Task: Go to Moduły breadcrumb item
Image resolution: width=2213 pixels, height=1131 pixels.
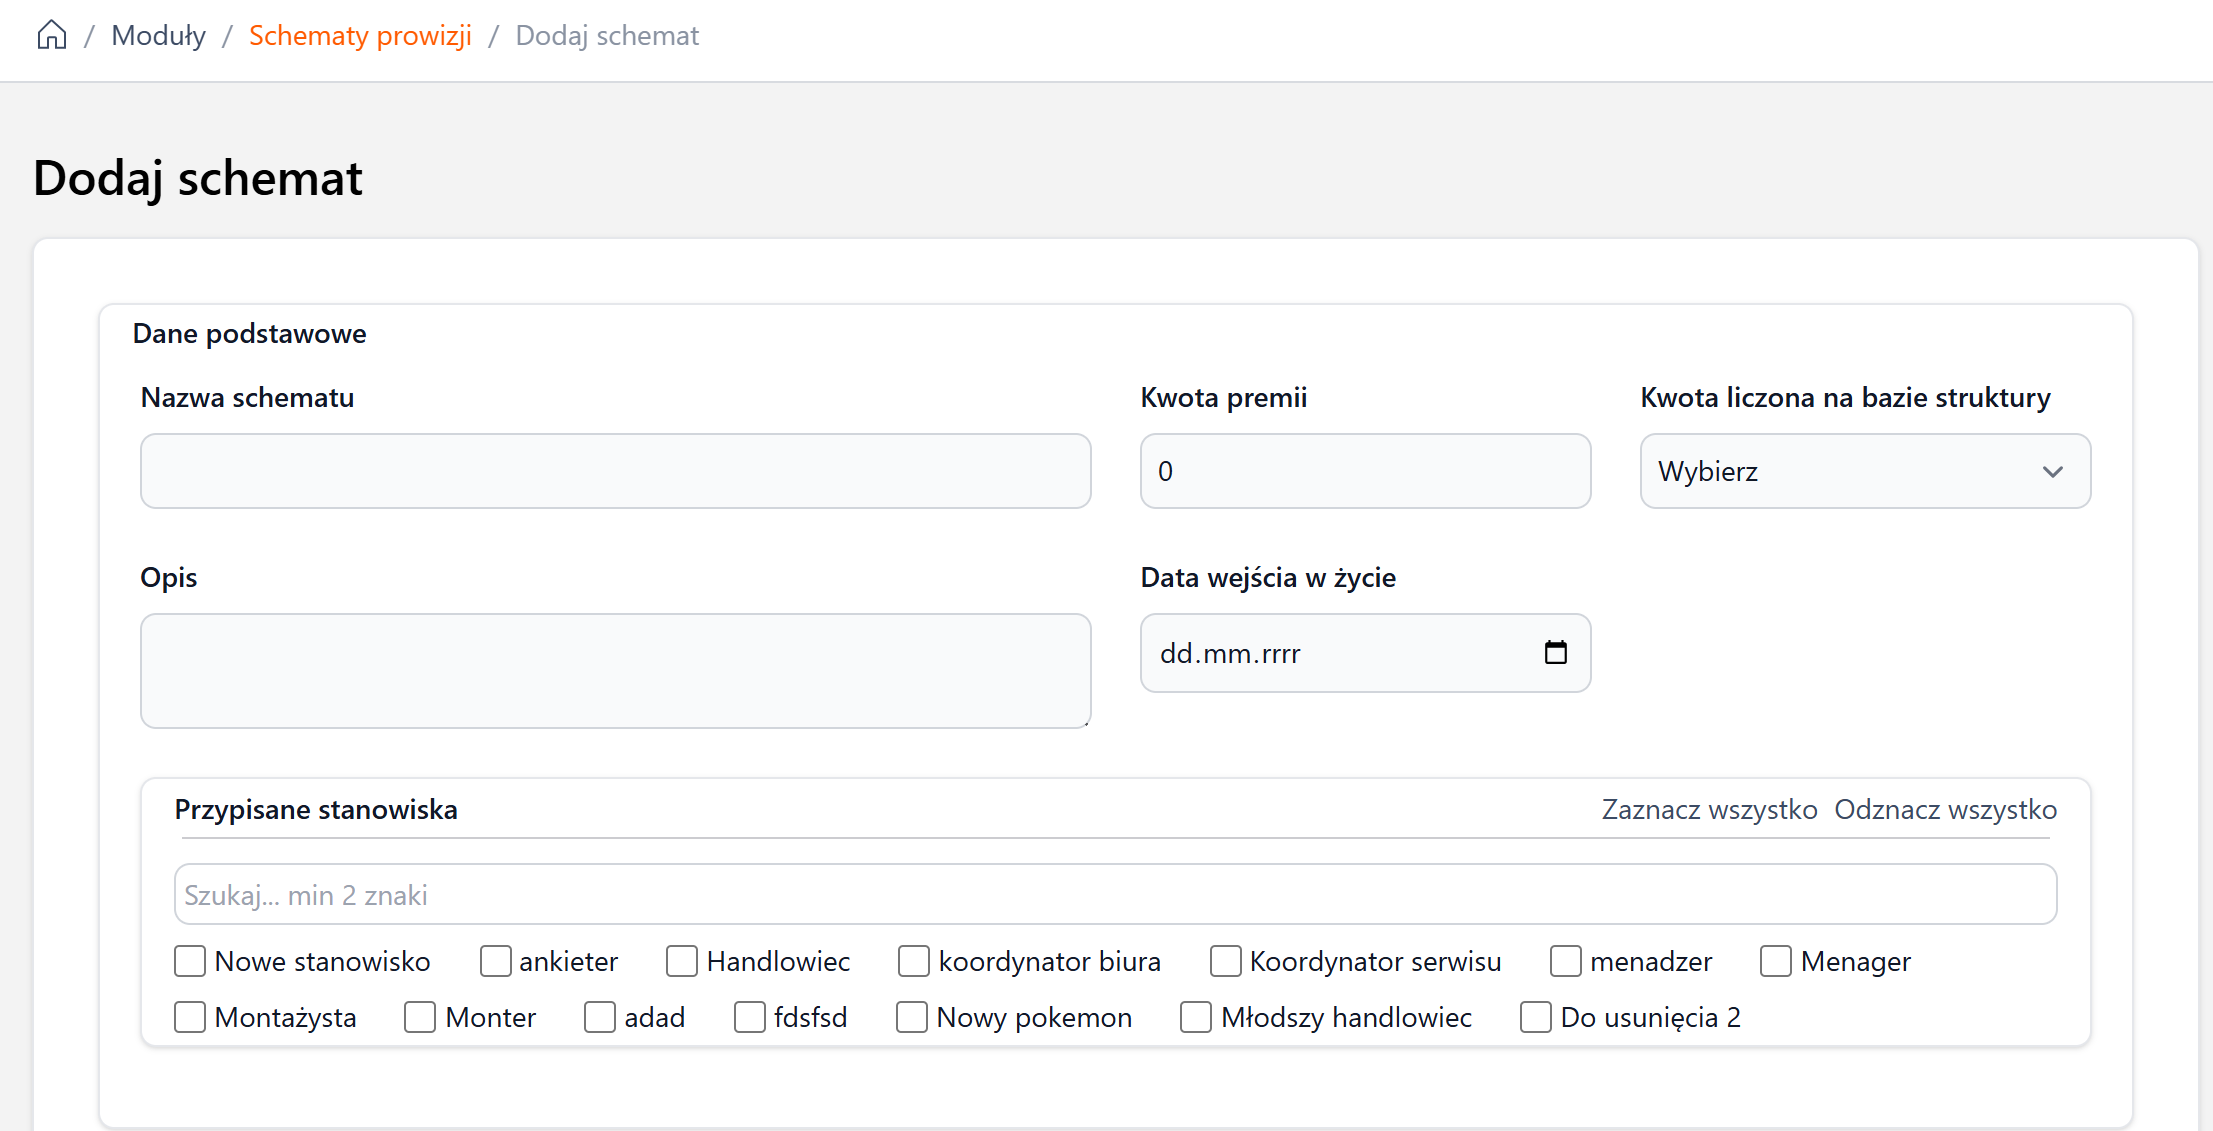Action: [158, 35]
